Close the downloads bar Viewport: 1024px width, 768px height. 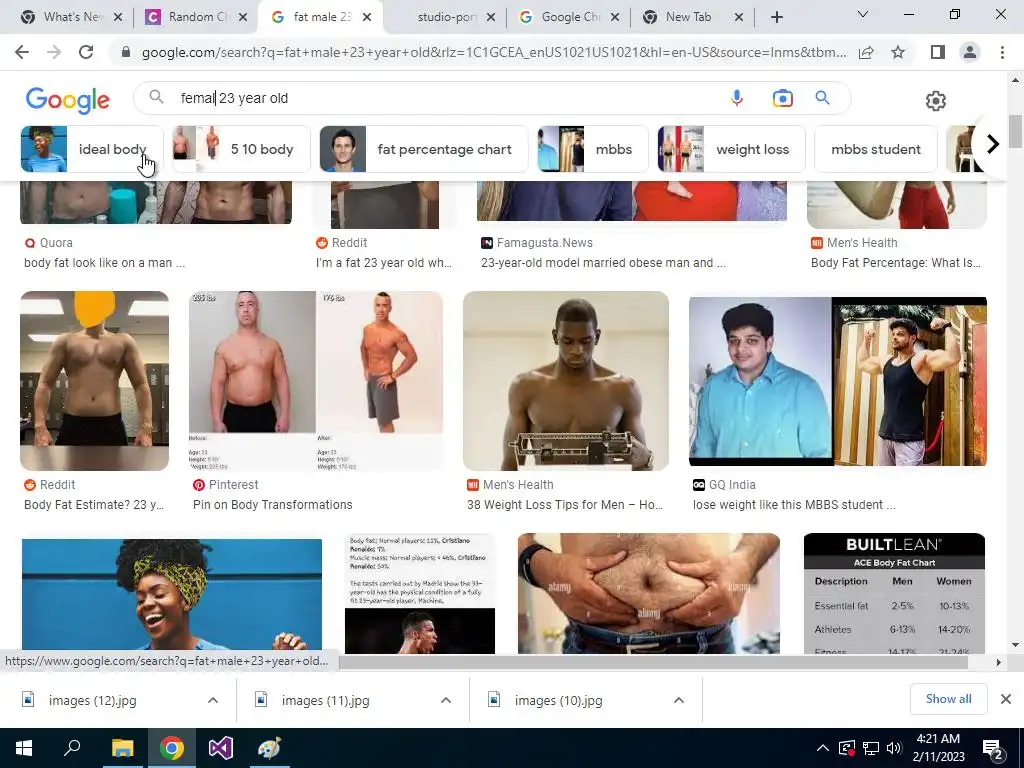click(x=1006, y=699)
